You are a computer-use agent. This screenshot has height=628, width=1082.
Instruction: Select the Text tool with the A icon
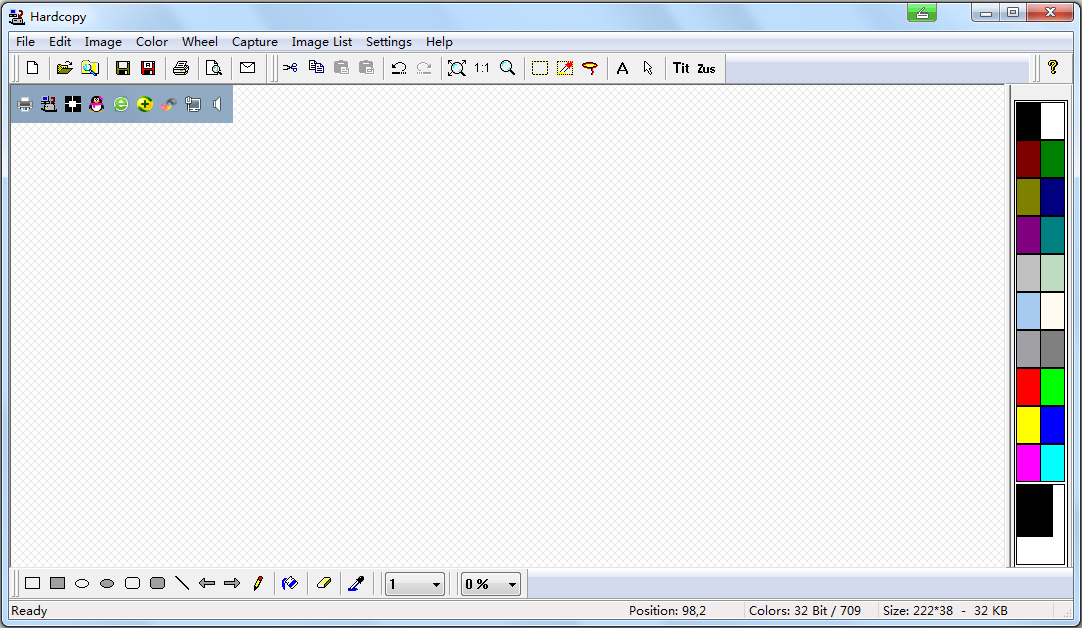pos(622,67)
